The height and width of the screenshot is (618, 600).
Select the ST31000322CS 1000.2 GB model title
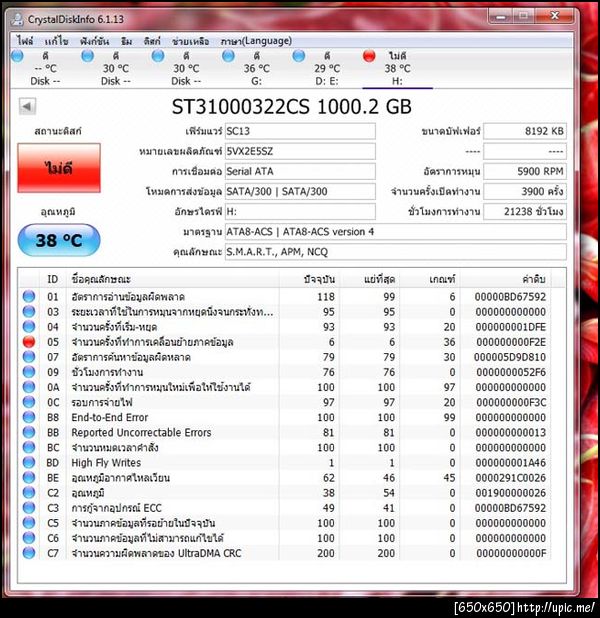coord(292,107)
